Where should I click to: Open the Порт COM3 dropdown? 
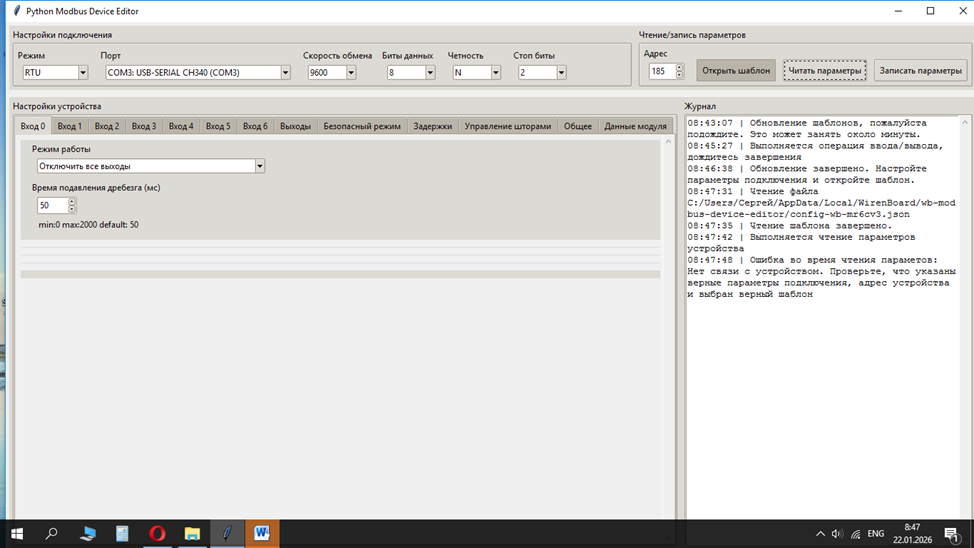click(285, 73)
